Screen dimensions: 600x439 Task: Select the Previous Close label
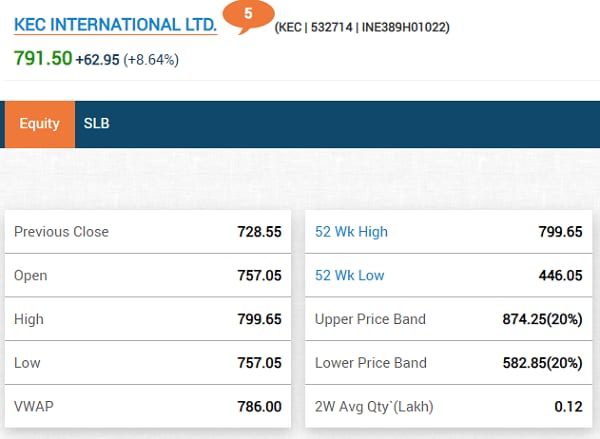click(x=61, y=232)
